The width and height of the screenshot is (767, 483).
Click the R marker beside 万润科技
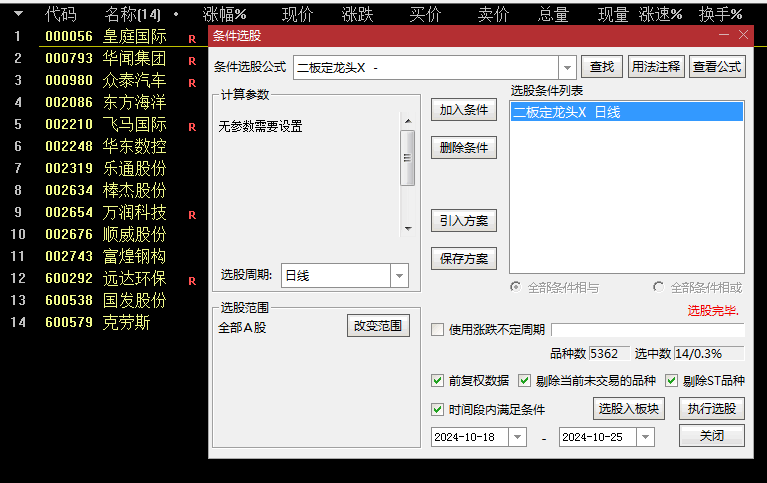[x=192, y=215]
